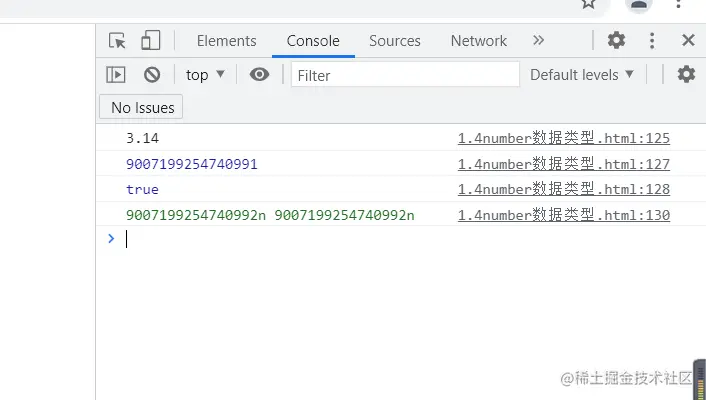This screenshot has height=400, width=706.
Task: Open source link html:125
Action: click(564, 138)
